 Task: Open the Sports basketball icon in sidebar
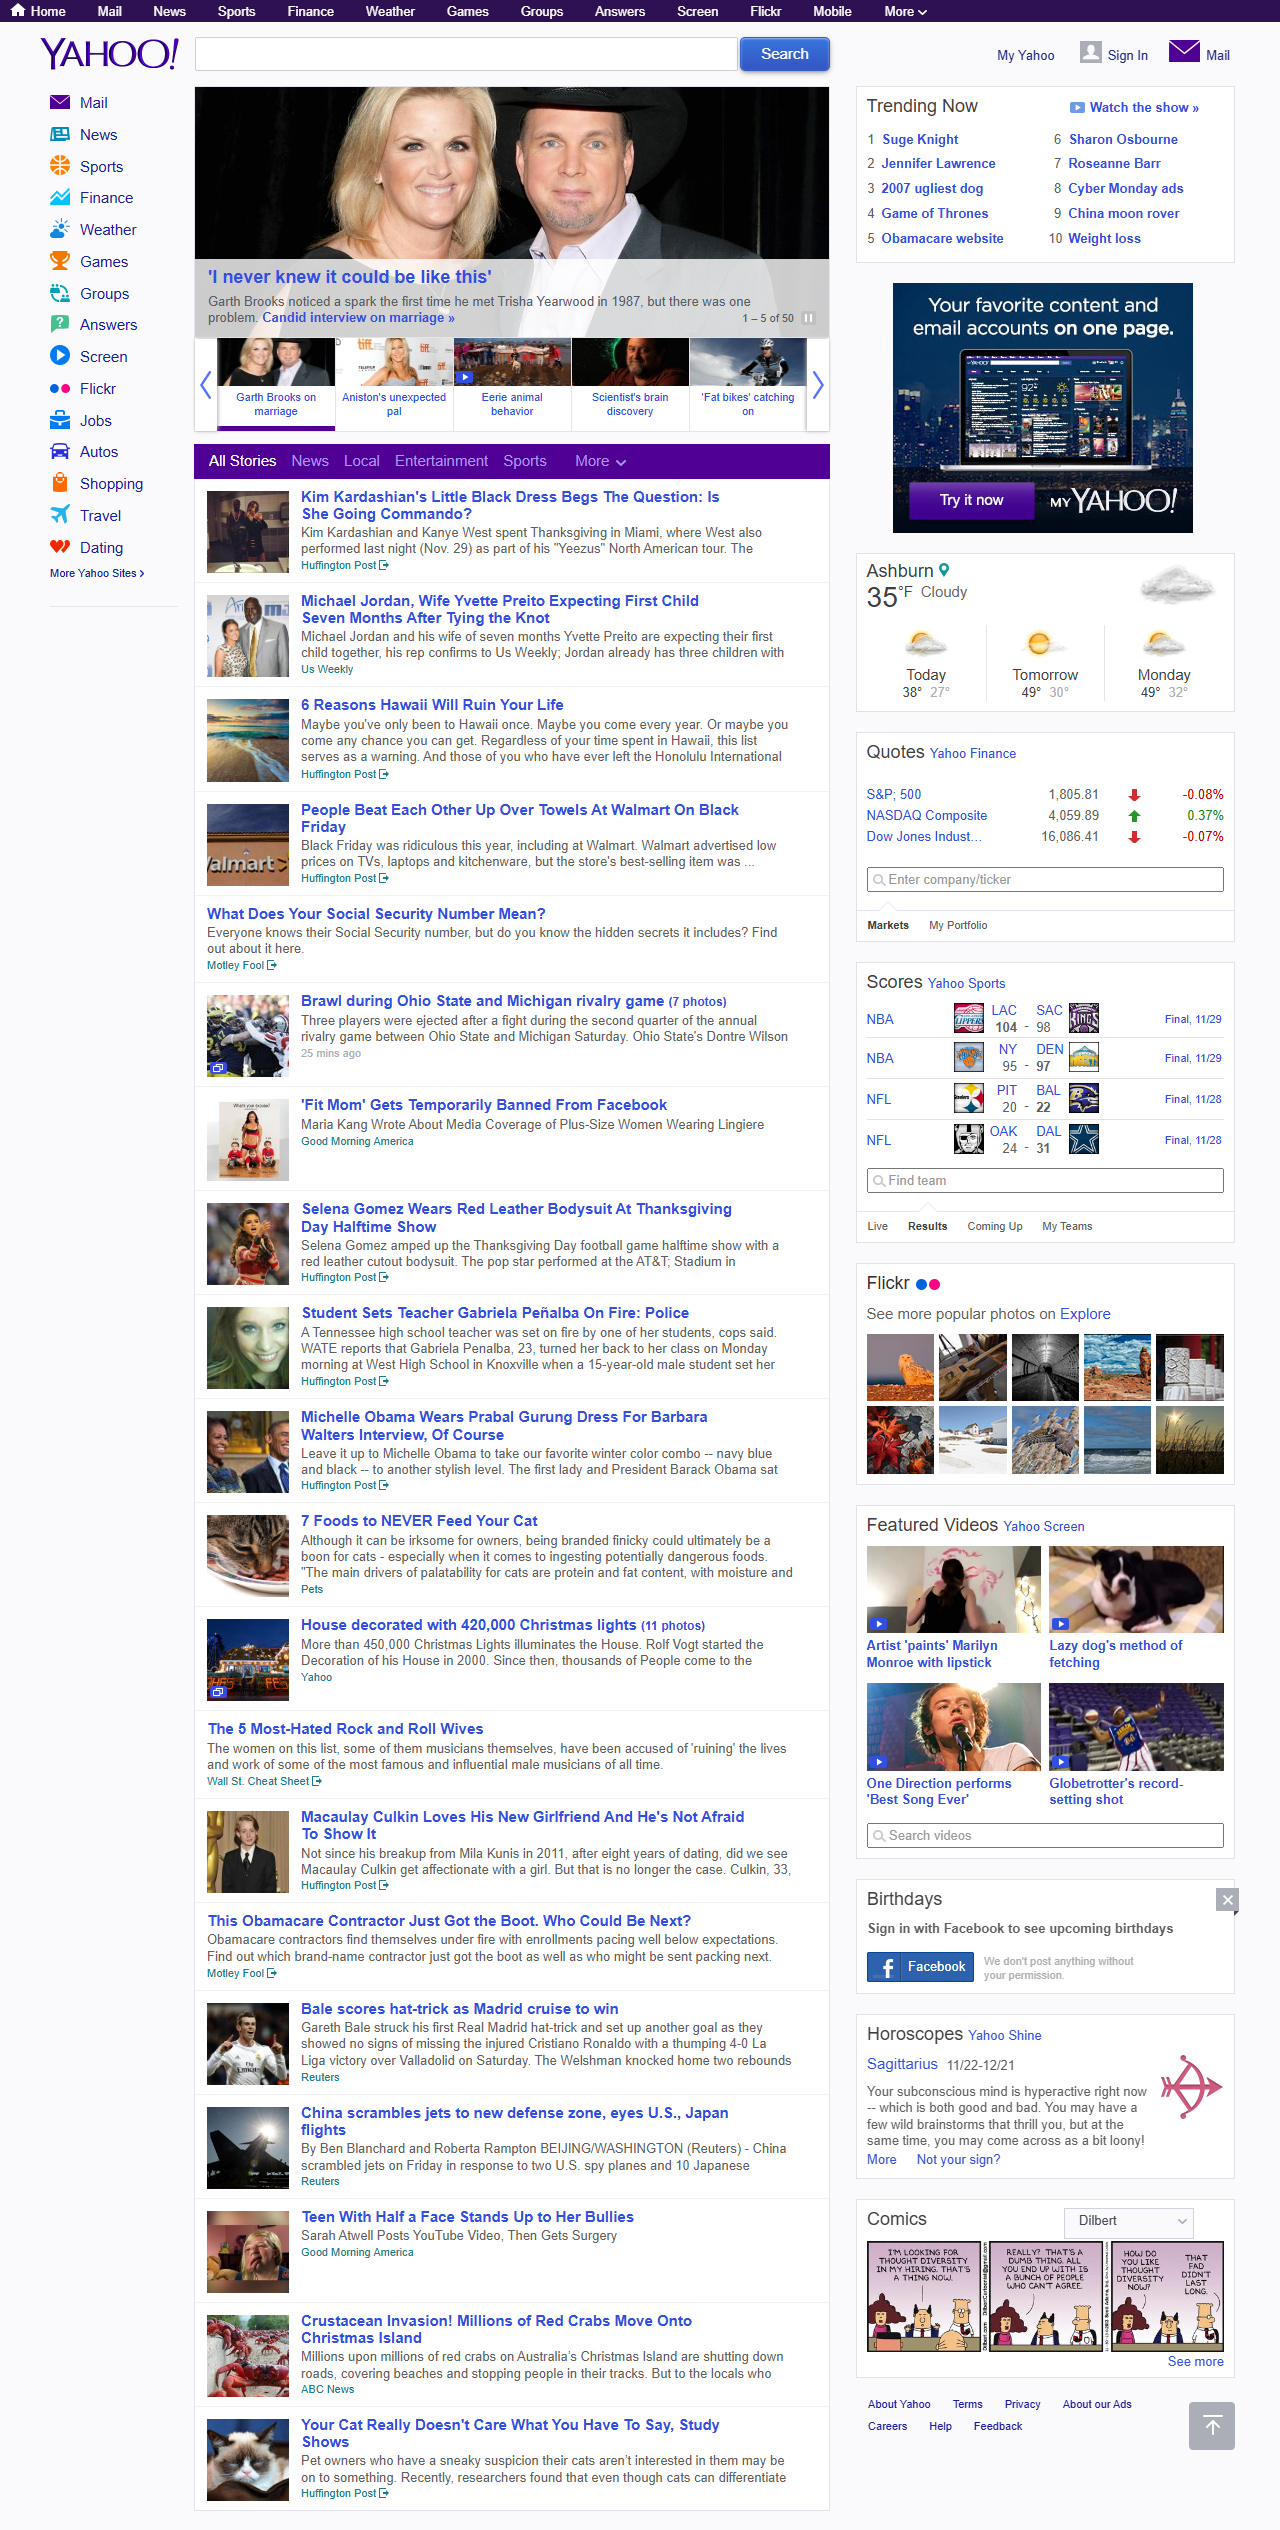coord(60,166)
